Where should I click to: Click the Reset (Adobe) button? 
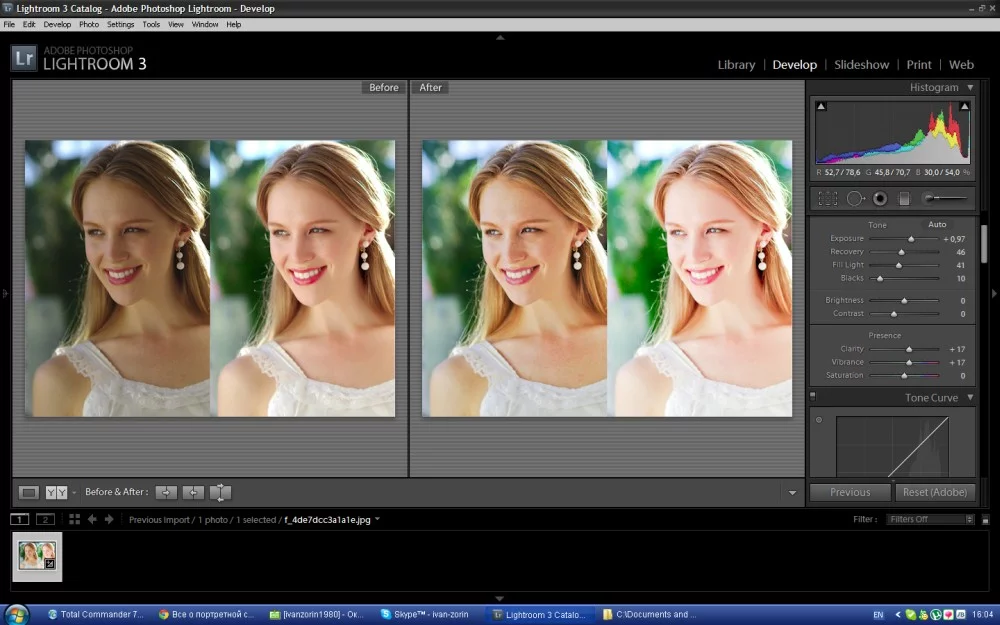click(x=934, y=492)
